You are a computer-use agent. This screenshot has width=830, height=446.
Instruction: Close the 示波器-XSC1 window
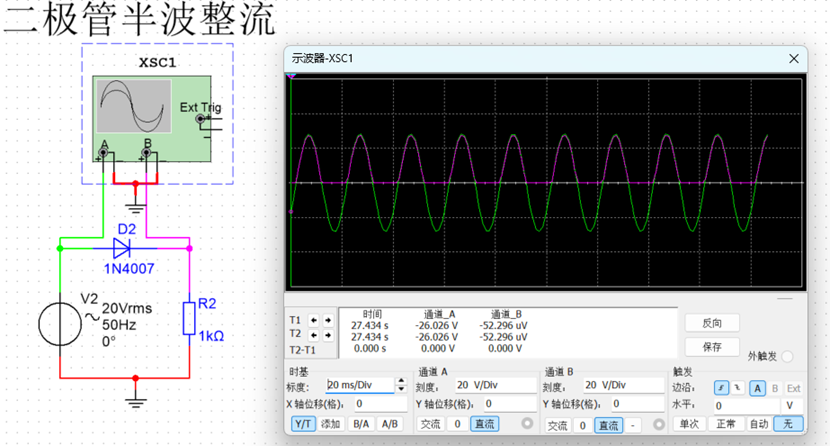tap(793, 59)
